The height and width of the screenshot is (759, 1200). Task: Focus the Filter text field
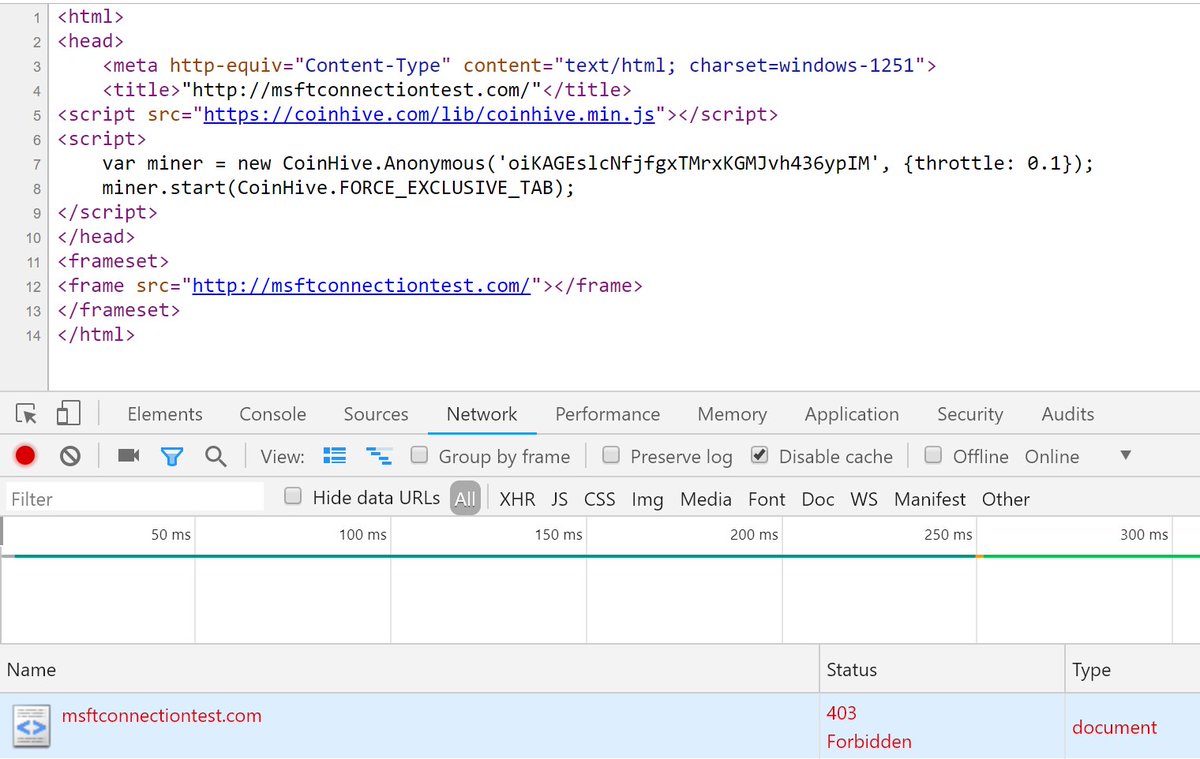[134, 498]
